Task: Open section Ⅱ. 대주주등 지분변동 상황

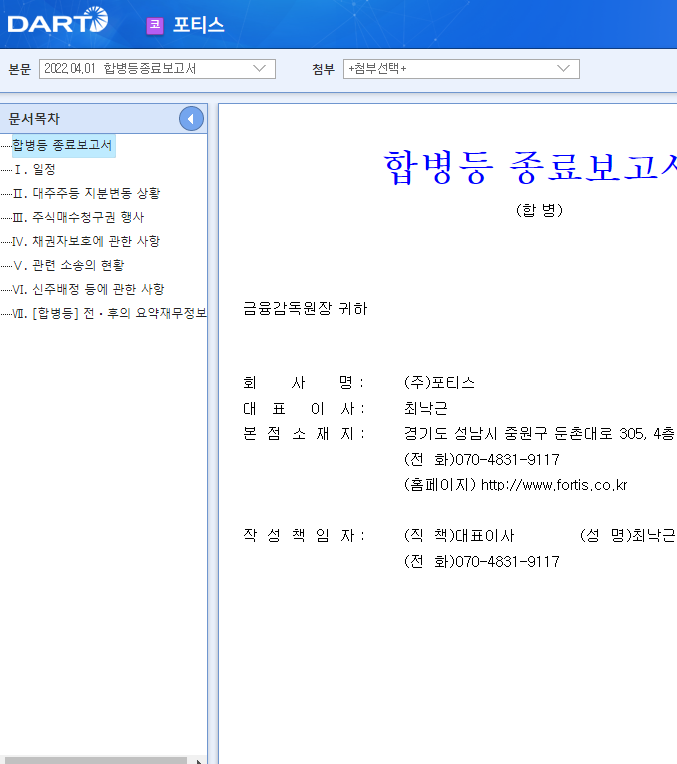Action: (86, 193)
